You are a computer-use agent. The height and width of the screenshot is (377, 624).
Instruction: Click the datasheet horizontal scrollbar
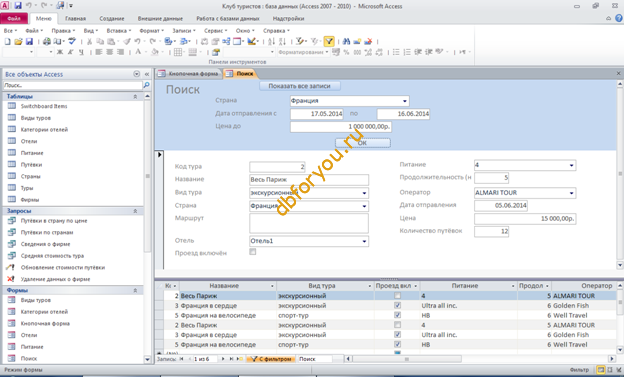[x=480, y=359]
